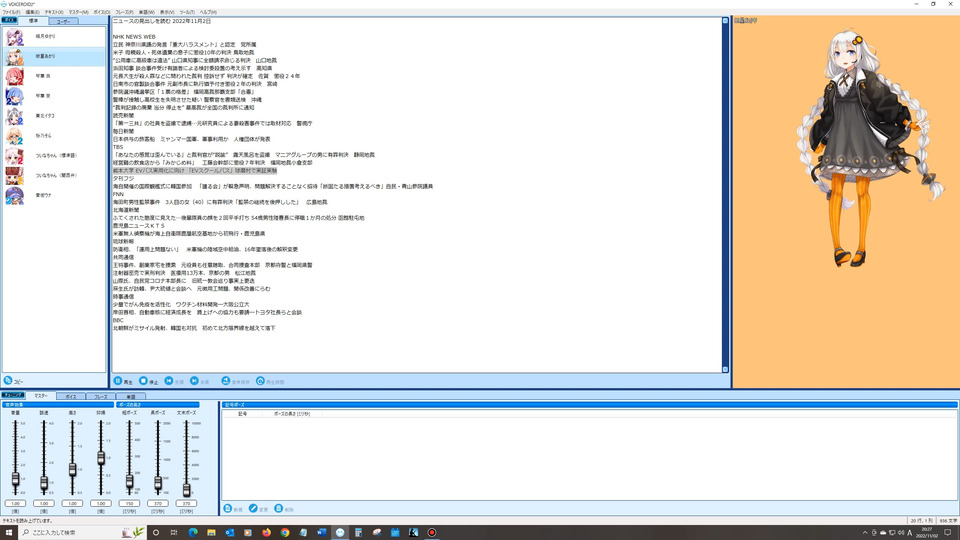Click the コピー voice copy icon
Screen dimensions: 960x540
click(9, 381)
